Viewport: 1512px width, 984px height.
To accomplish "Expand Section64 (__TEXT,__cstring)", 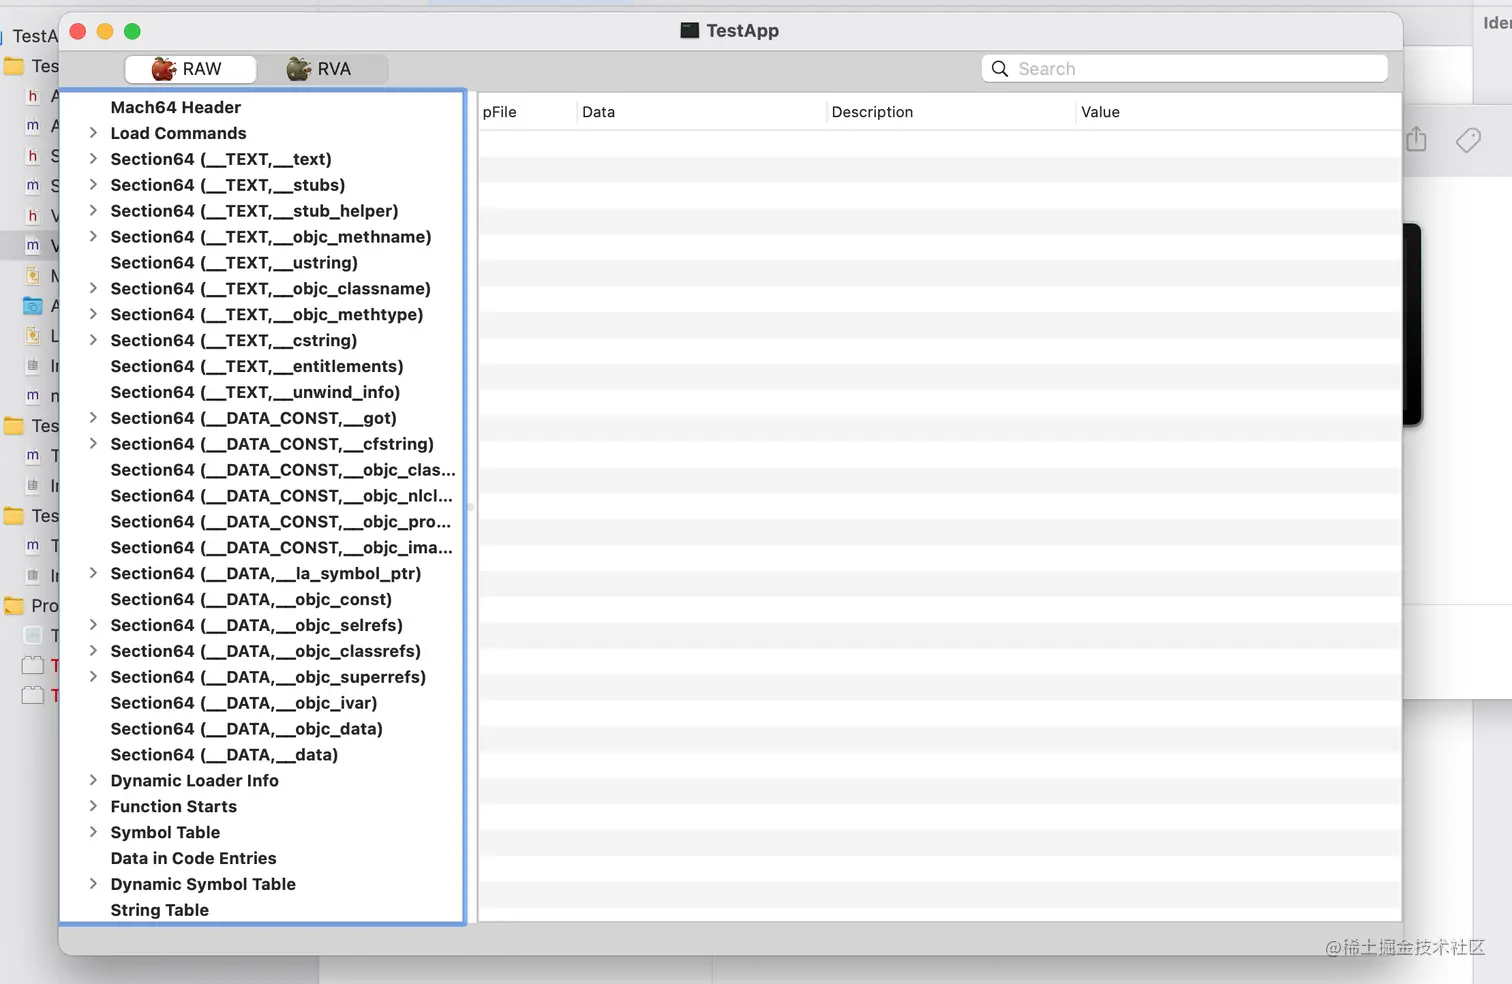I will (x=93, y=341).
